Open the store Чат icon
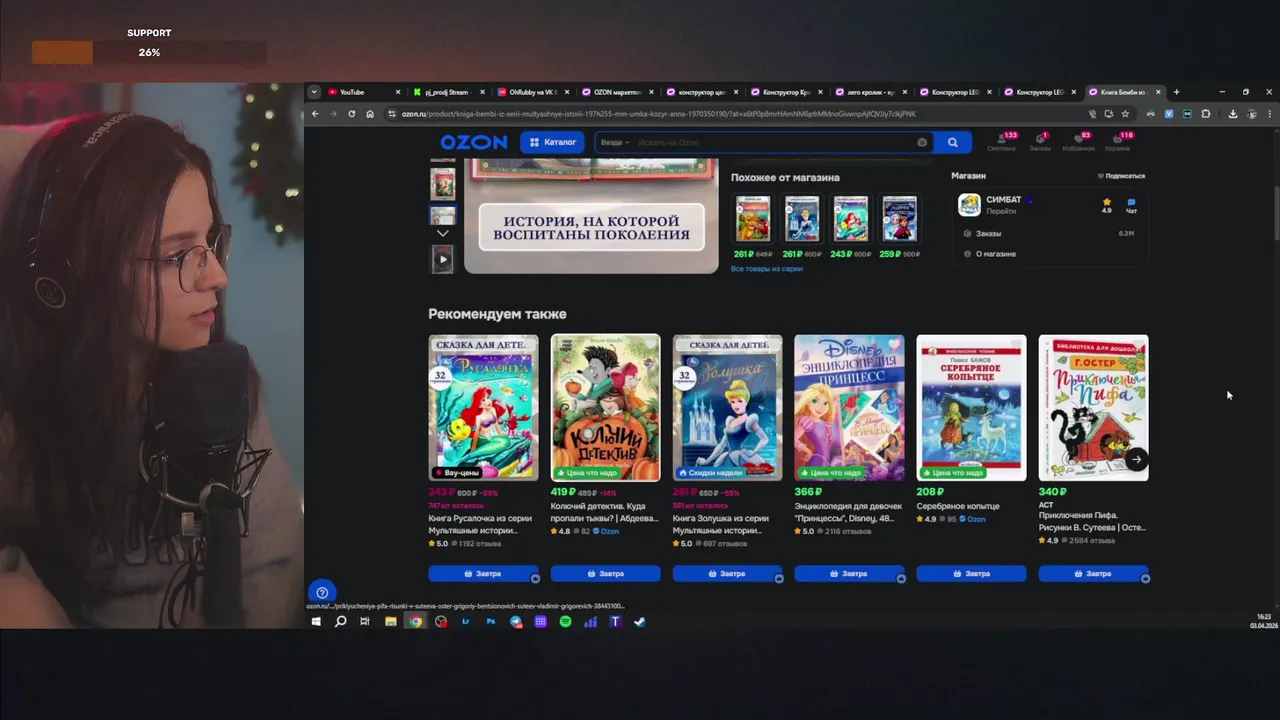Screen dimensions: 1280x720 [x=1131, y=205]
